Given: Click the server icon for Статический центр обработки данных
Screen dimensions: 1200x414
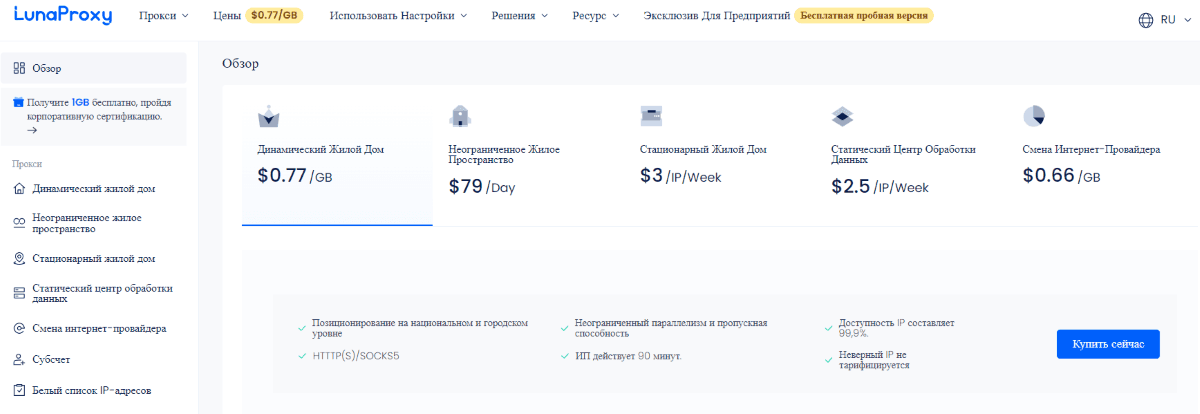Looking at the screenshot, I should point(19,292).
